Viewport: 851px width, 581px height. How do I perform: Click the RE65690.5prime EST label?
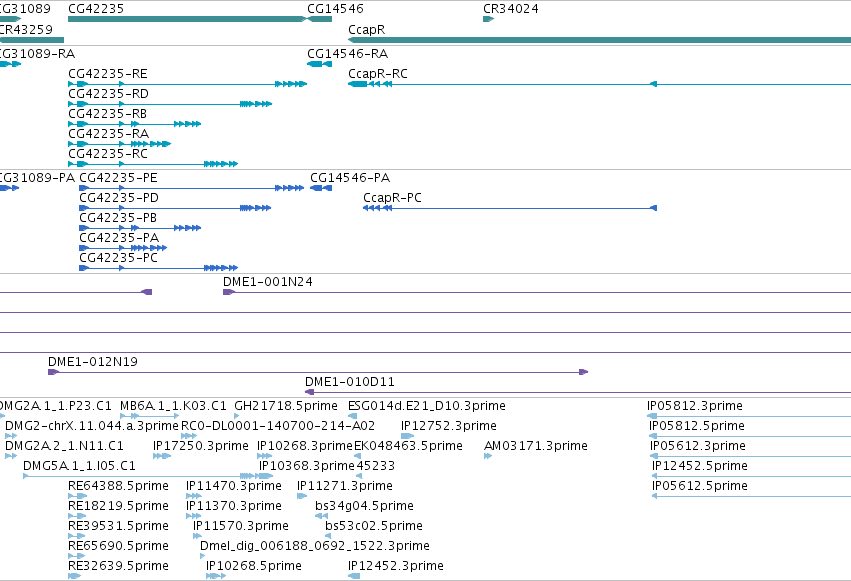pos(118,546)
